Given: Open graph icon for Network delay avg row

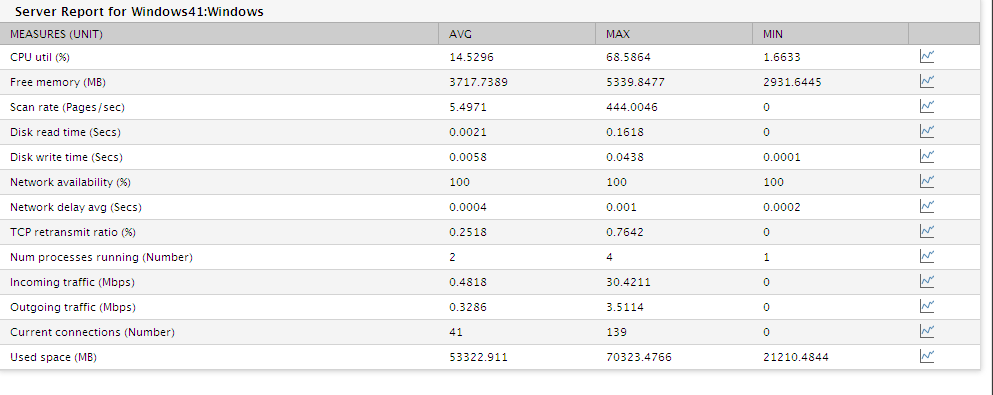Looking at the screenshot, I should point(927,206).
